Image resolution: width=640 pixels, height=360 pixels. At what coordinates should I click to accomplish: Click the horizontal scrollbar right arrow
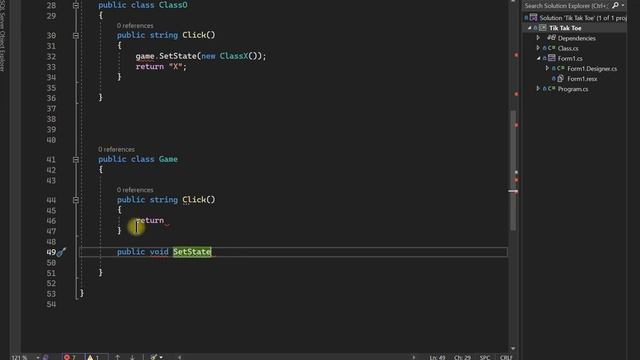click(413, 357)
